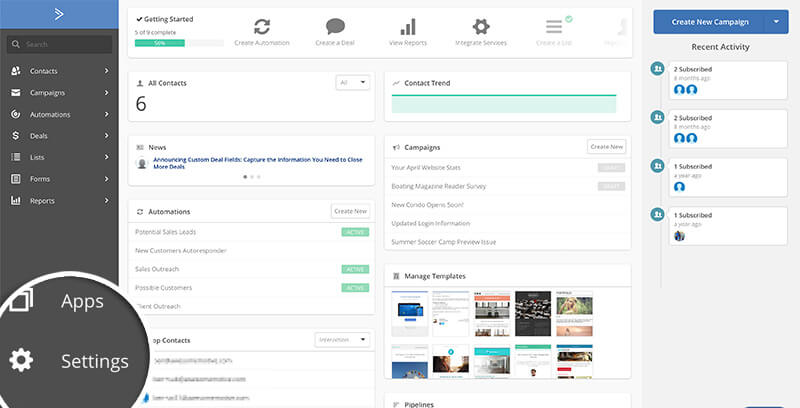
Task: Select the first news carousel dot
Action: [245, 177]
